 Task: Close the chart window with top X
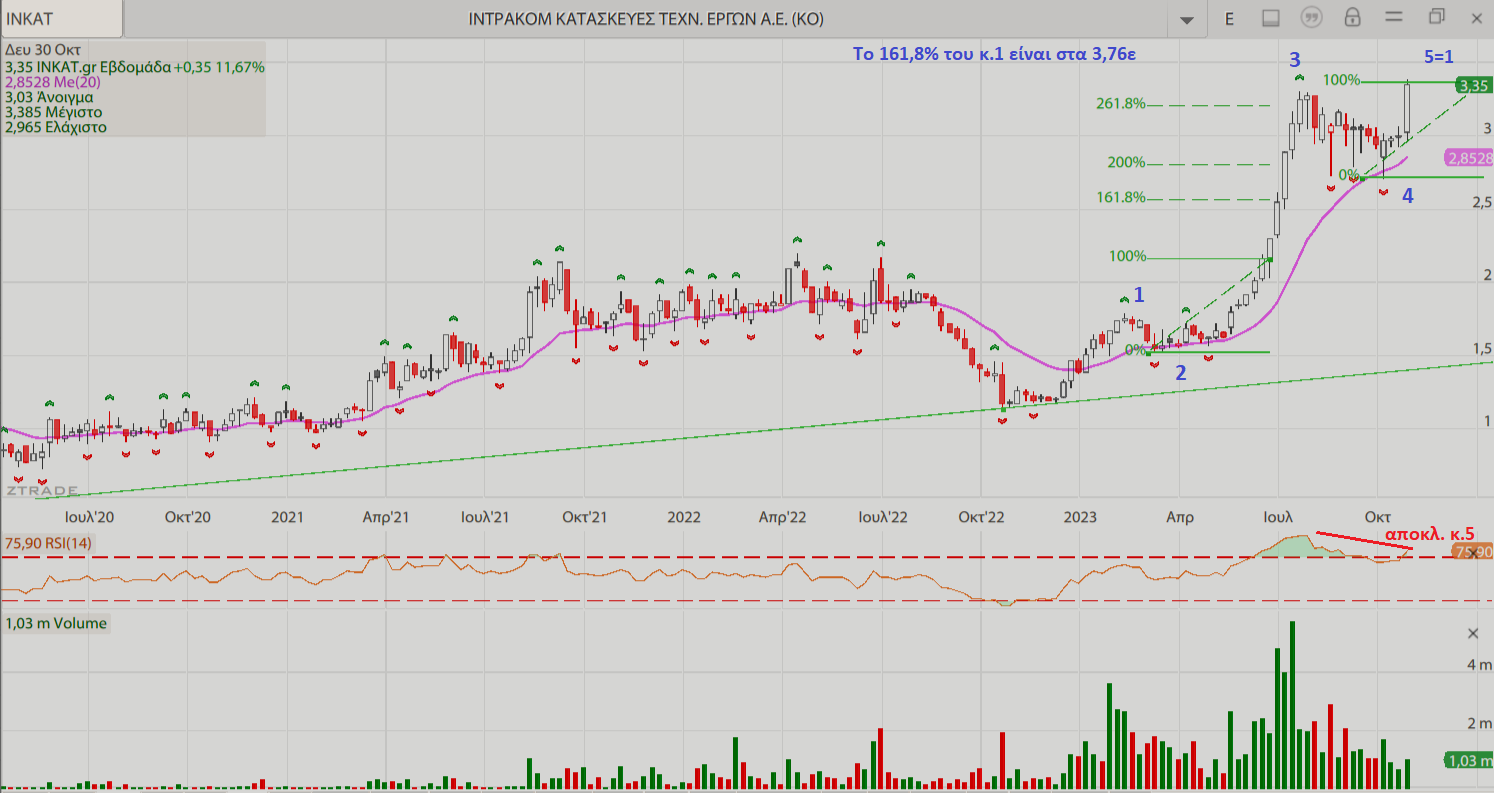(1478, 17)
